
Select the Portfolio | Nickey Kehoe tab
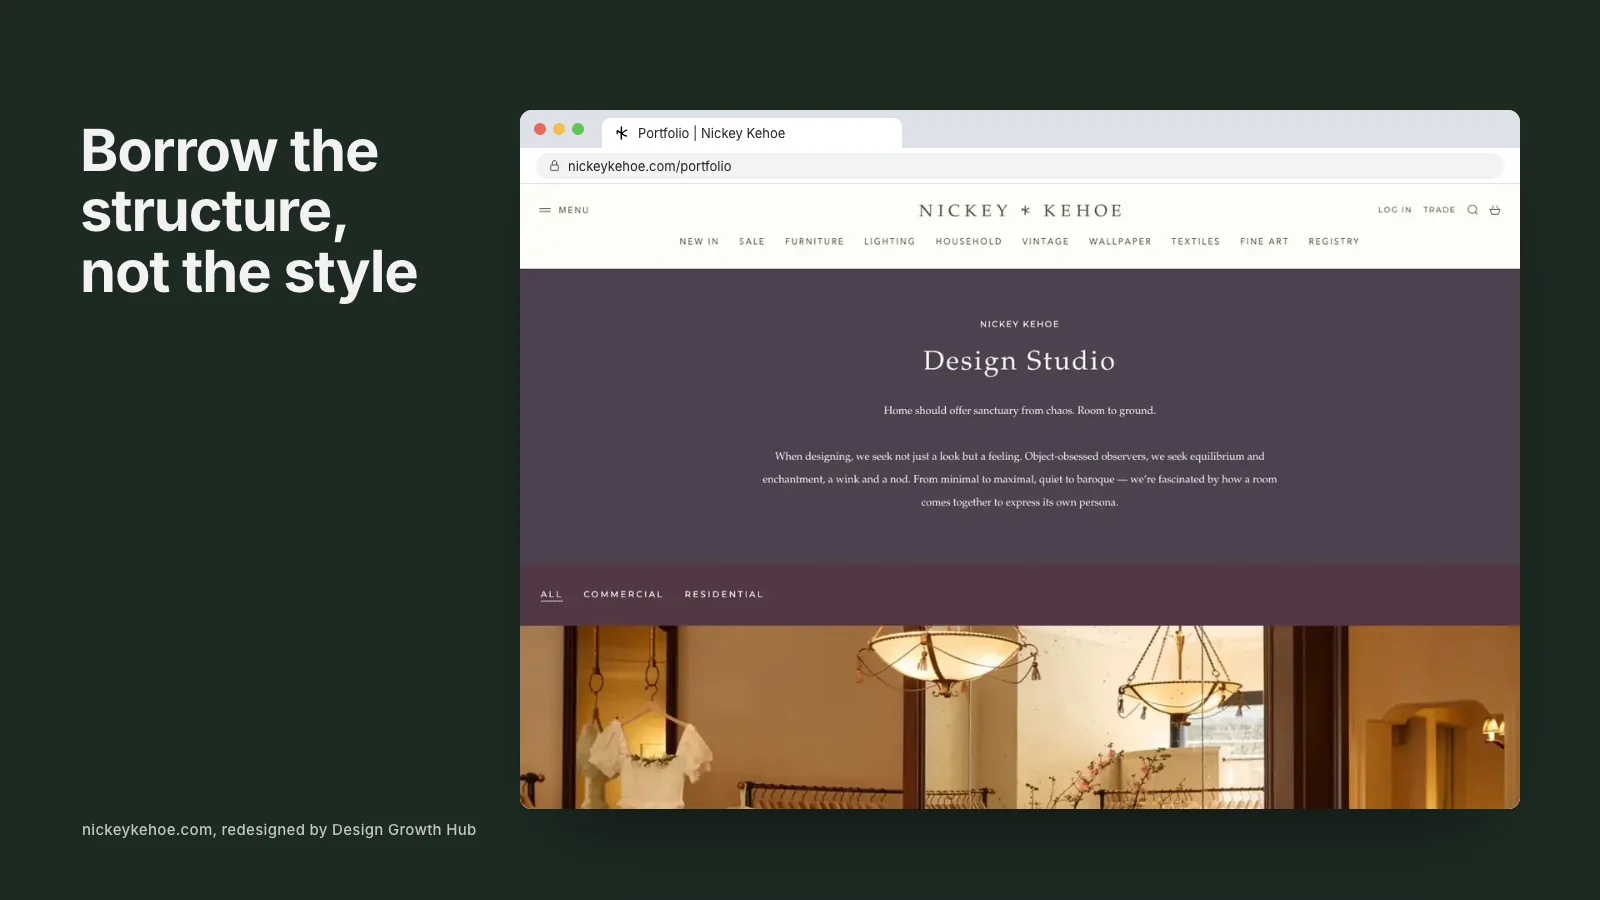(752, 133)
